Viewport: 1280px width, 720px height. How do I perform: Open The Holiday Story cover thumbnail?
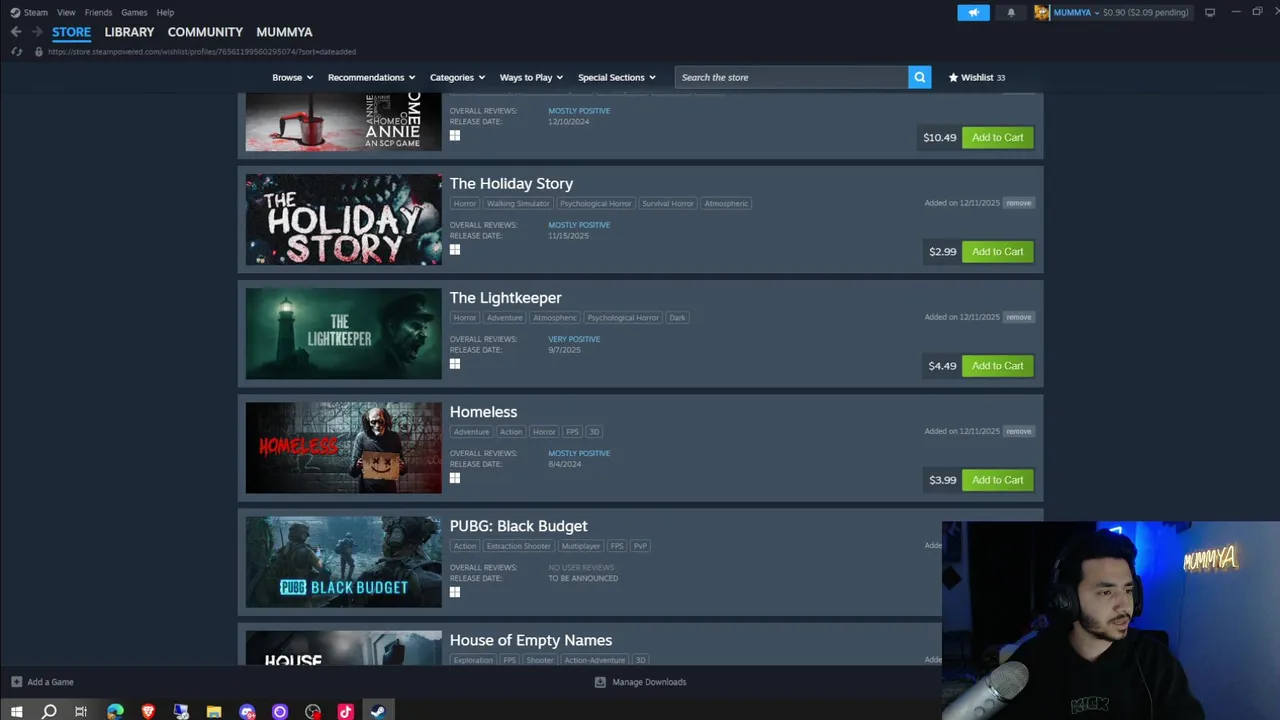click(343, 220)
